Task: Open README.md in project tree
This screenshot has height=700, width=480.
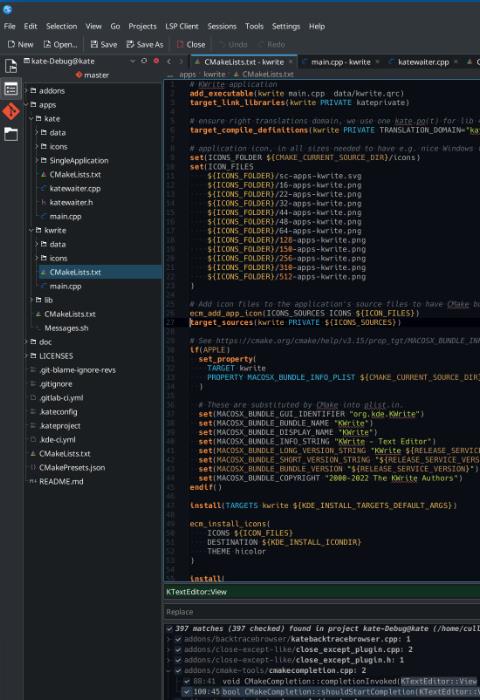Action: 61,481
